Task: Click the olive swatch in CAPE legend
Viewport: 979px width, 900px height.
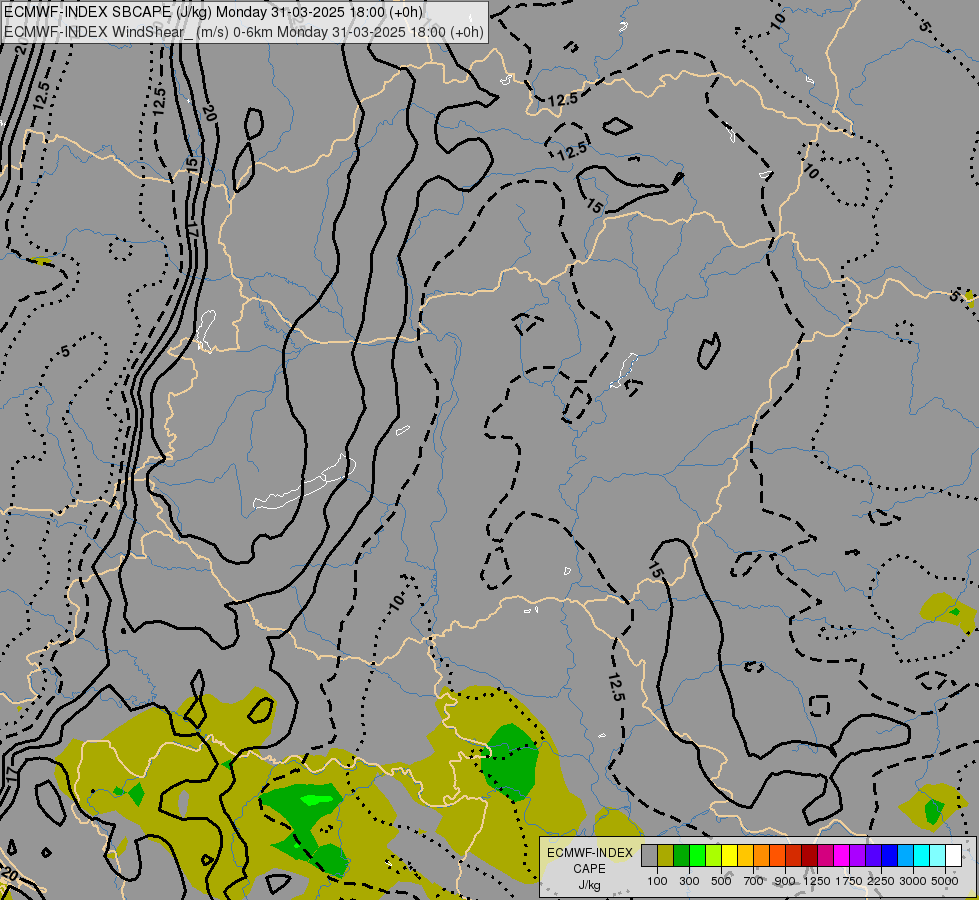Action: pyautogui.click(x=666, y=855)
